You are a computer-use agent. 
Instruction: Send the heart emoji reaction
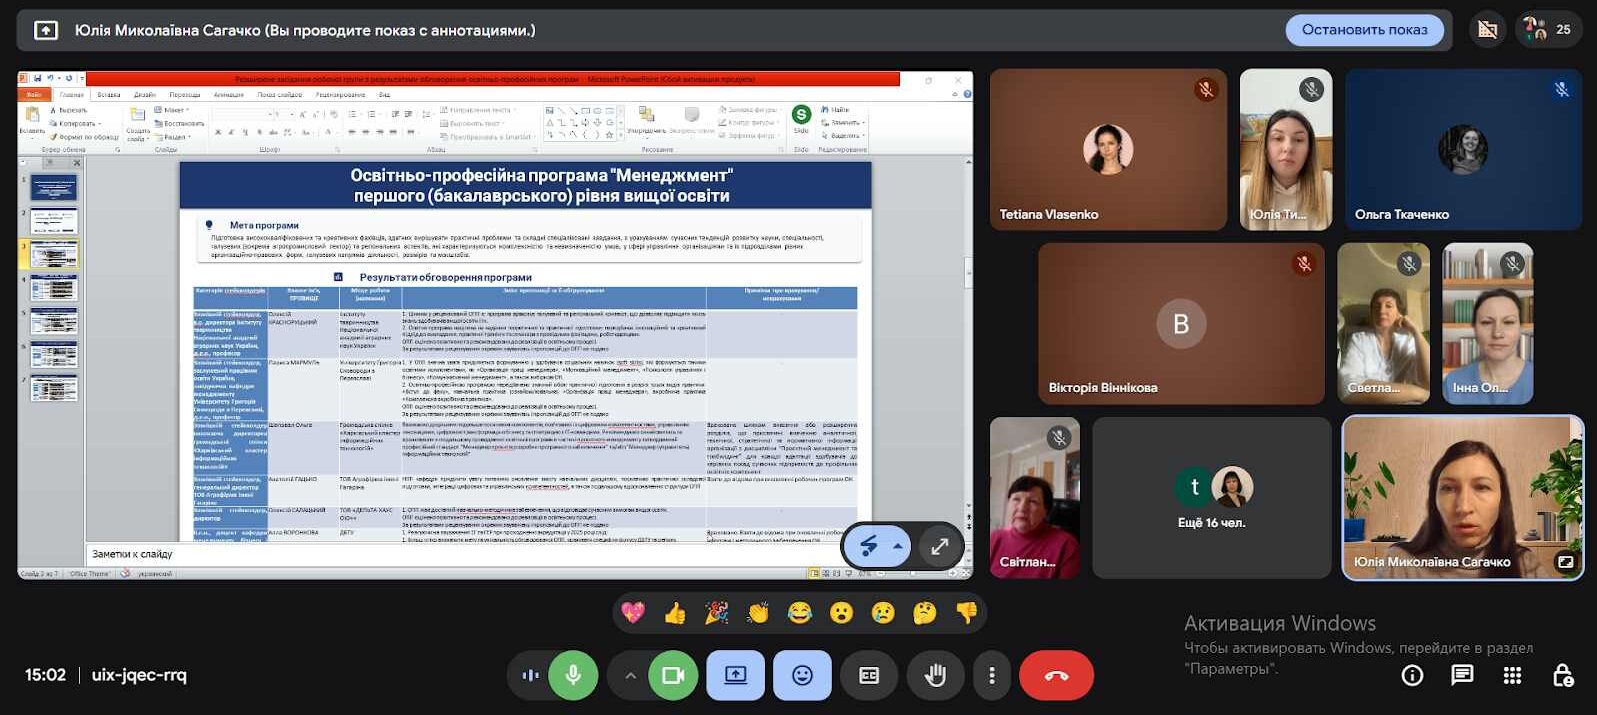(633, 612)
